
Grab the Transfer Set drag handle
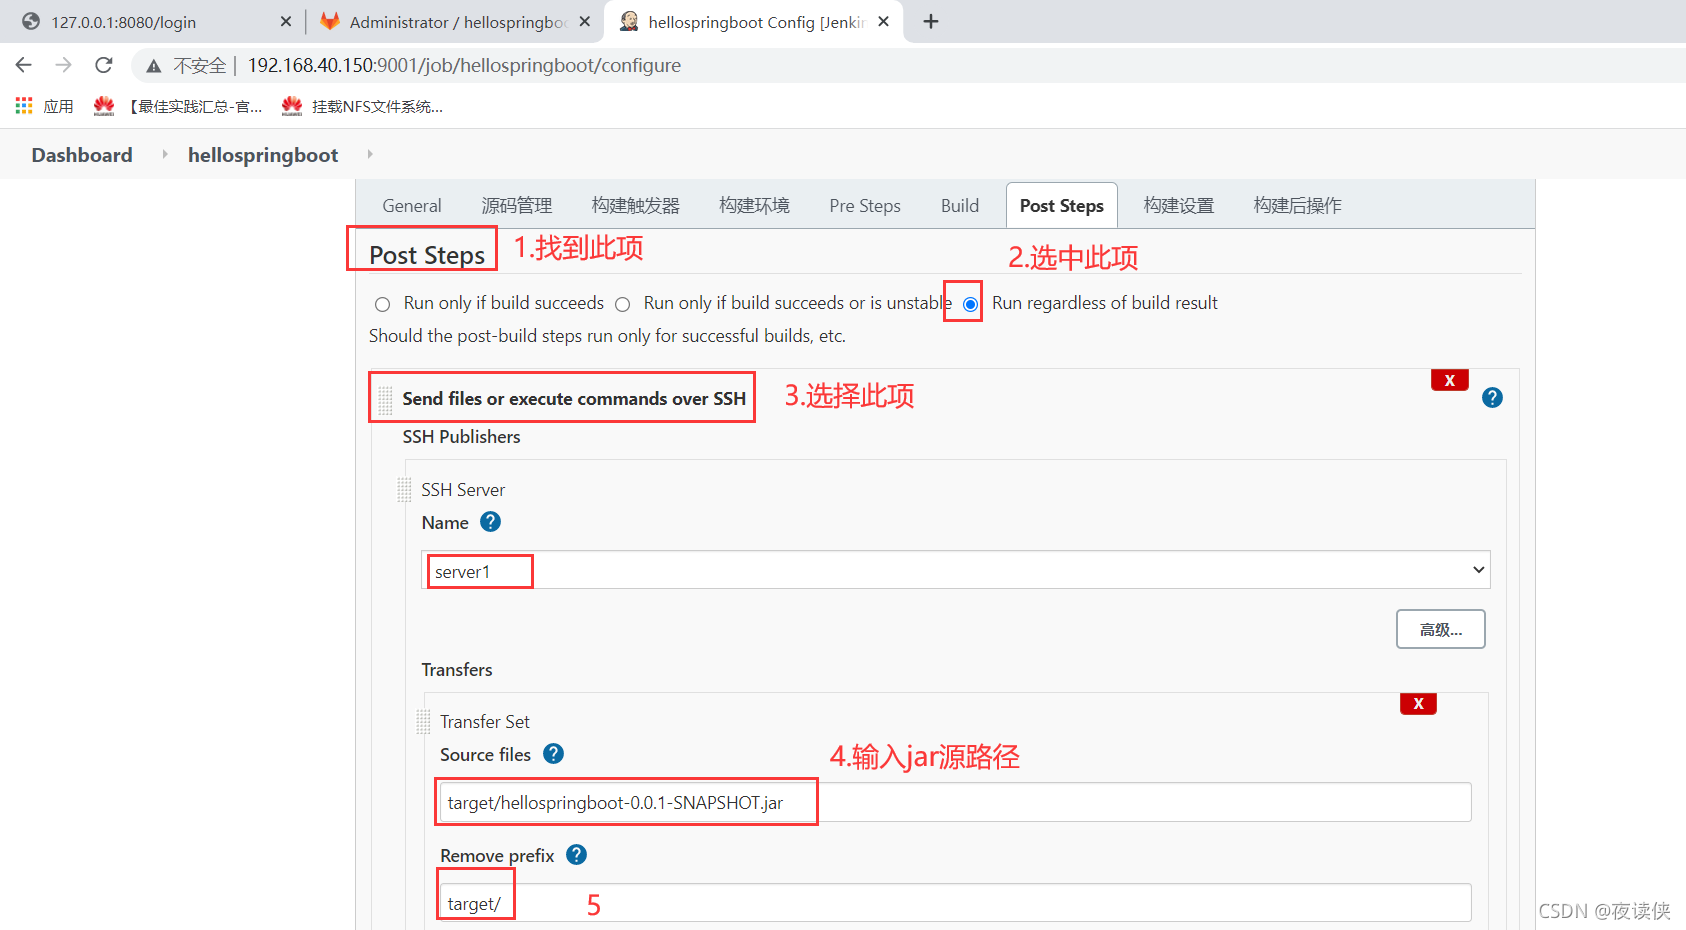424,722
